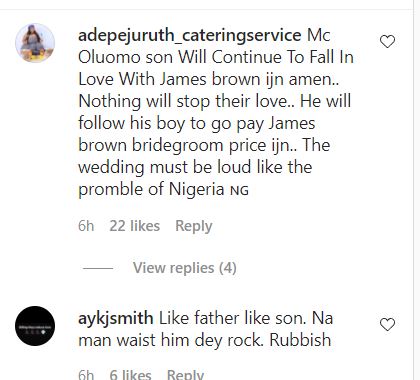Click the horizontal line beside View replies
The width and height of the screenshot is (420, 380).
[98, 268]
